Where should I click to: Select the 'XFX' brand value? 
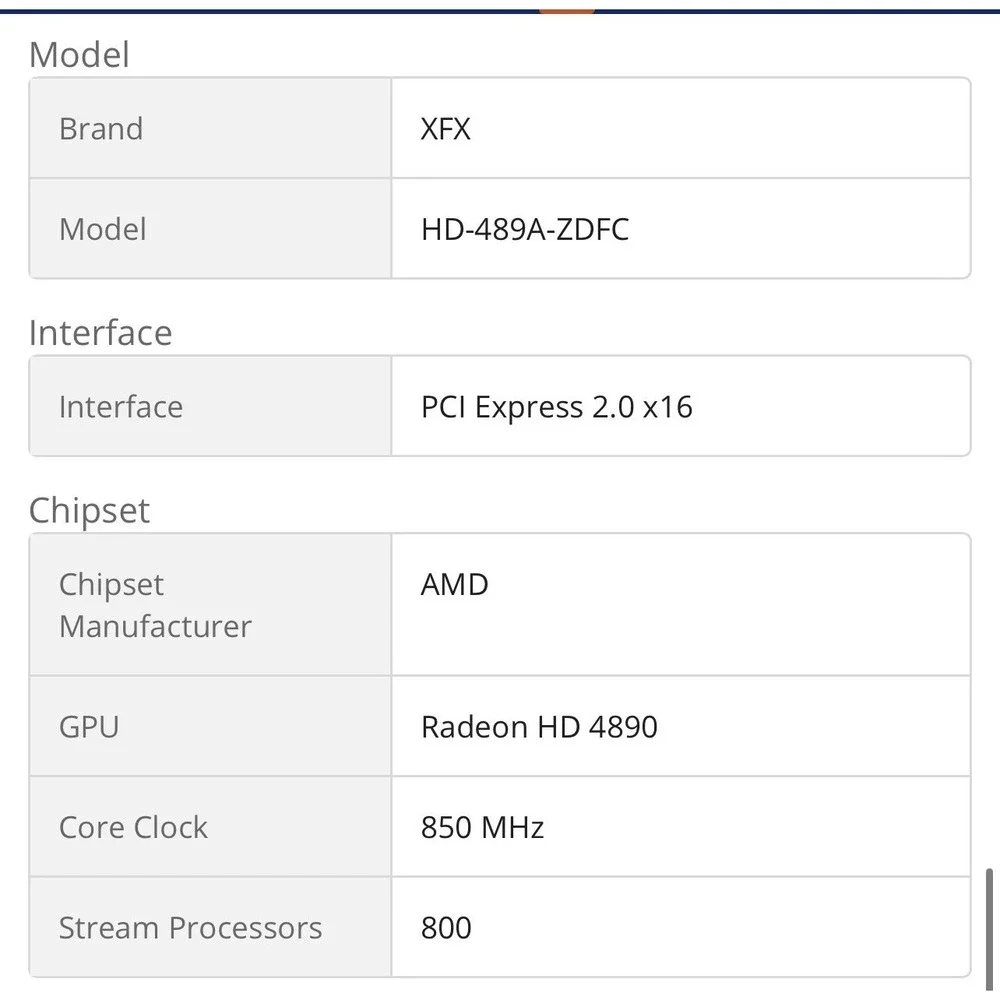(x=445, y=129)
